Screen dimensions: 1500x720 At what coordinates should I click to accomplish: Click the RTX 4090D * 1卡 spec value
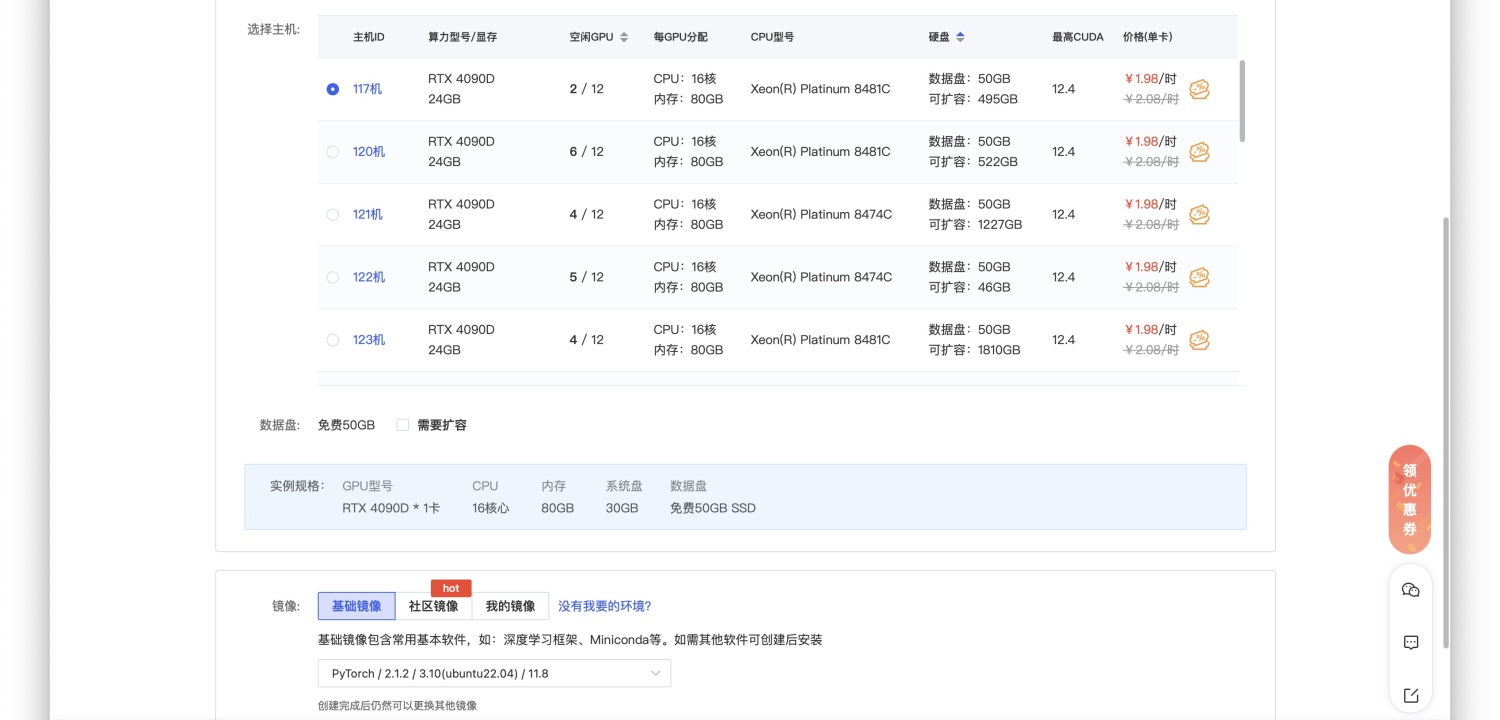coord(391,508)
